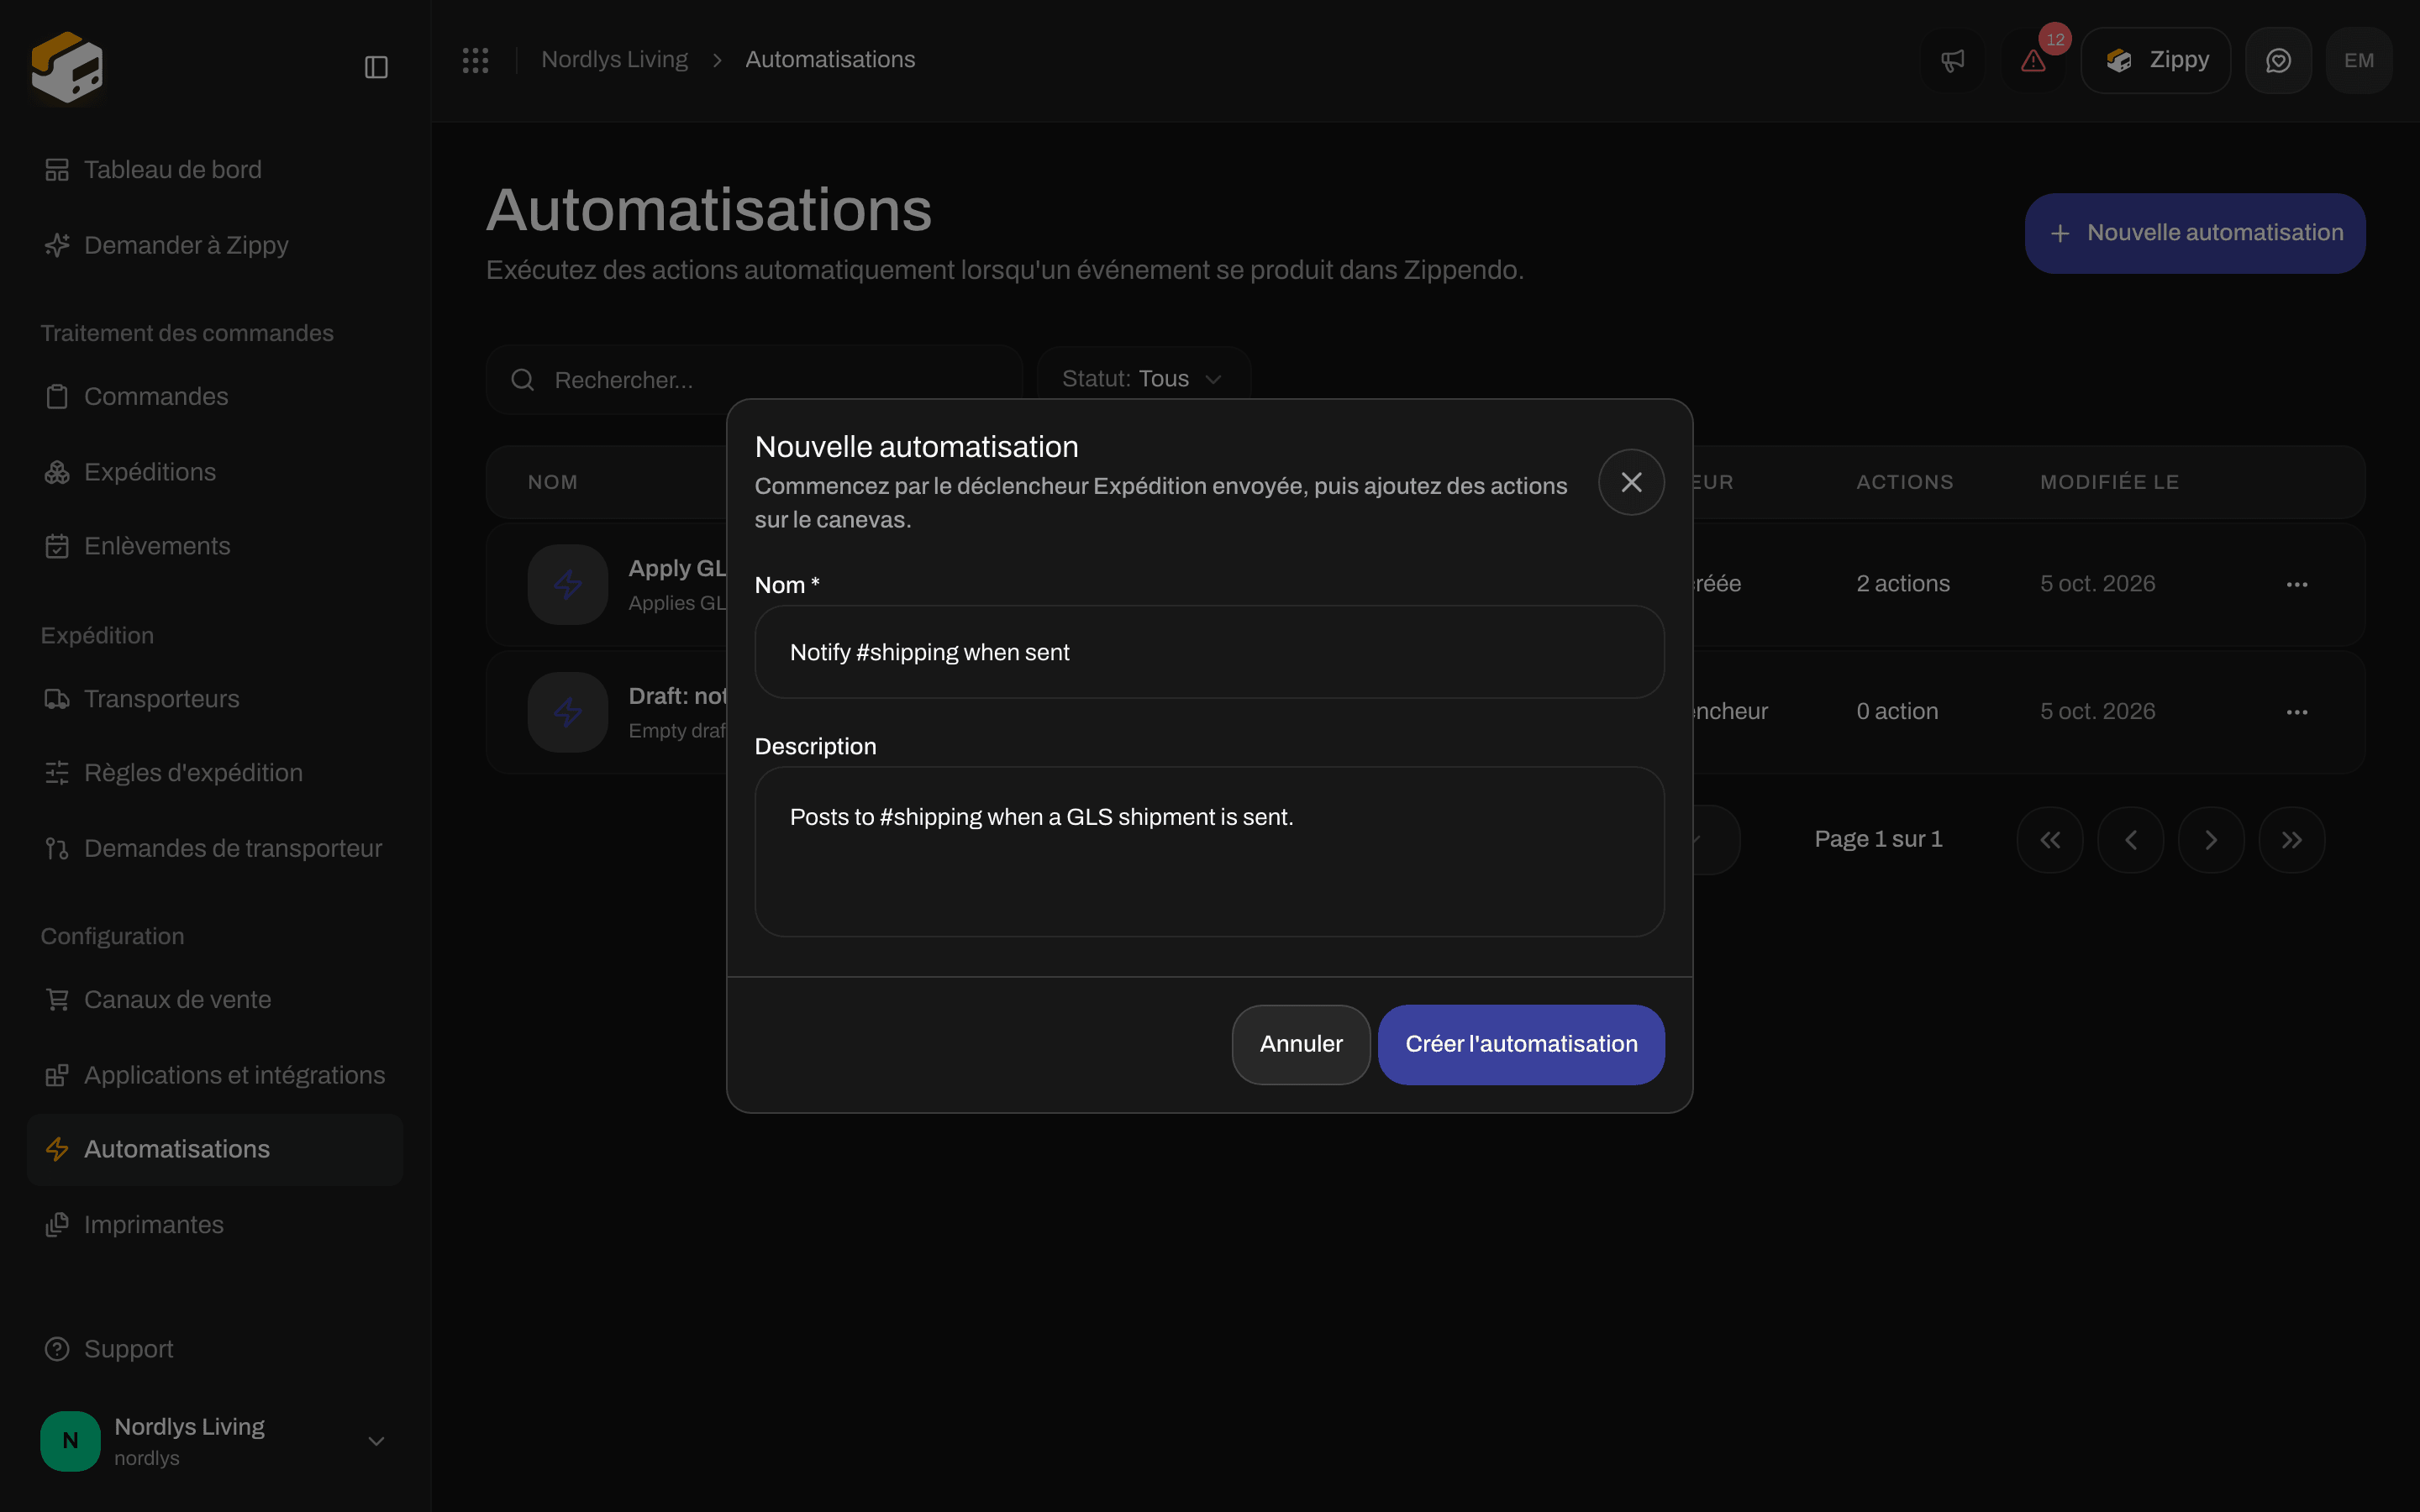Click the Automatisations breadcrumb
The image size is (2420, 1512).
click(830, 60)
